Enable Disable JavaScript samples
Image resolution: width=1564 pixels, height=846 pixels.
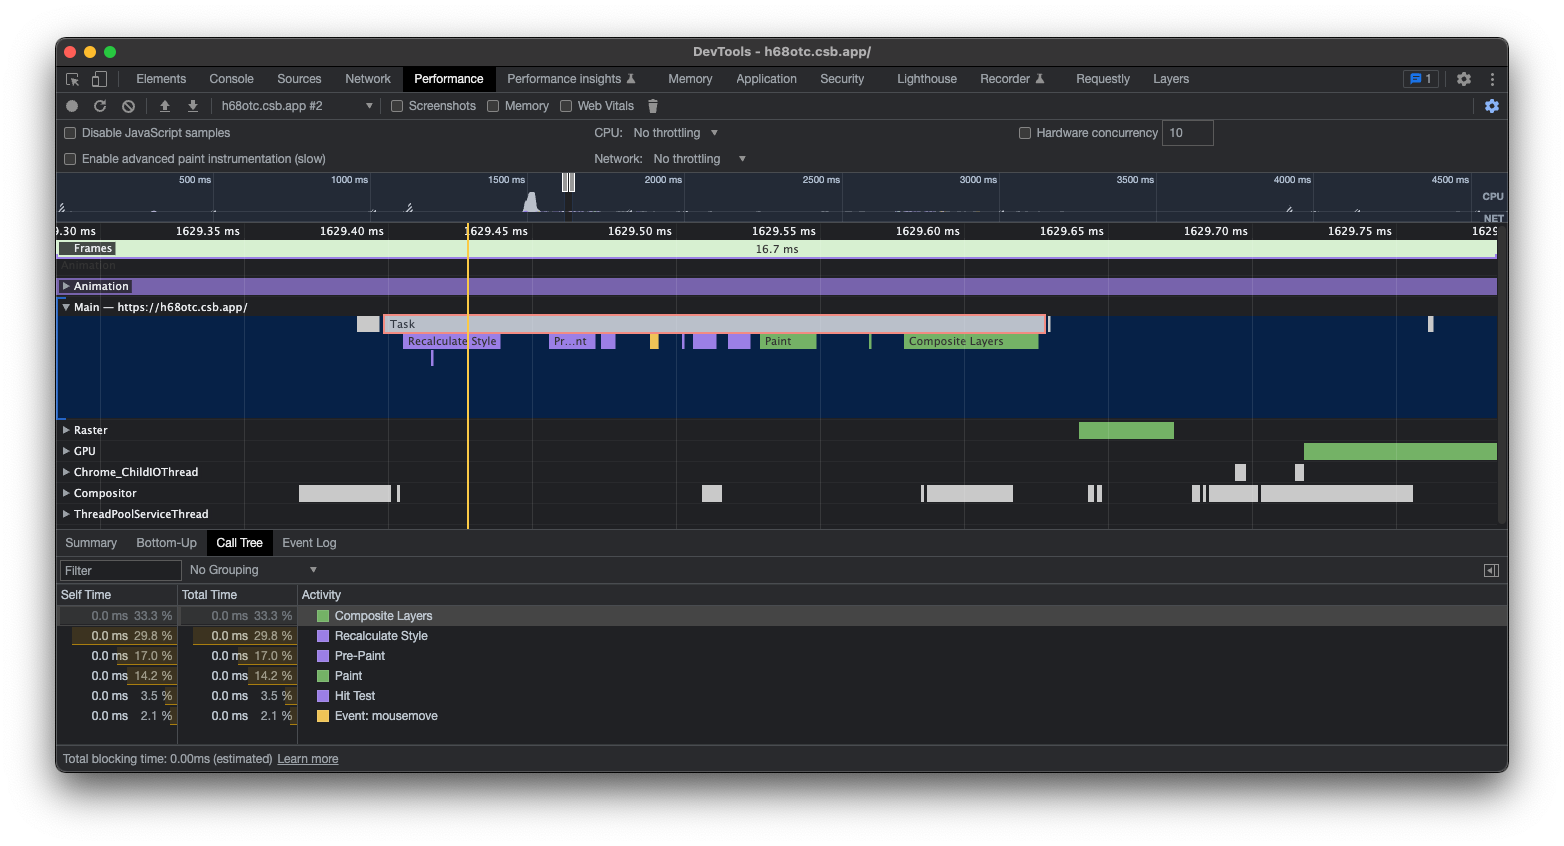(x=69, y=132)
